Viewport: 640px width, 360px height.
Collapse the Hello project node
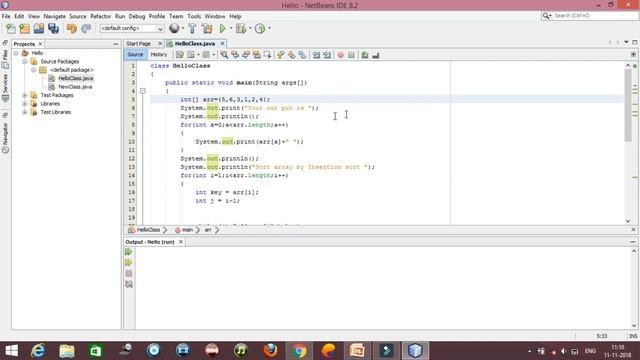(16, 53)
